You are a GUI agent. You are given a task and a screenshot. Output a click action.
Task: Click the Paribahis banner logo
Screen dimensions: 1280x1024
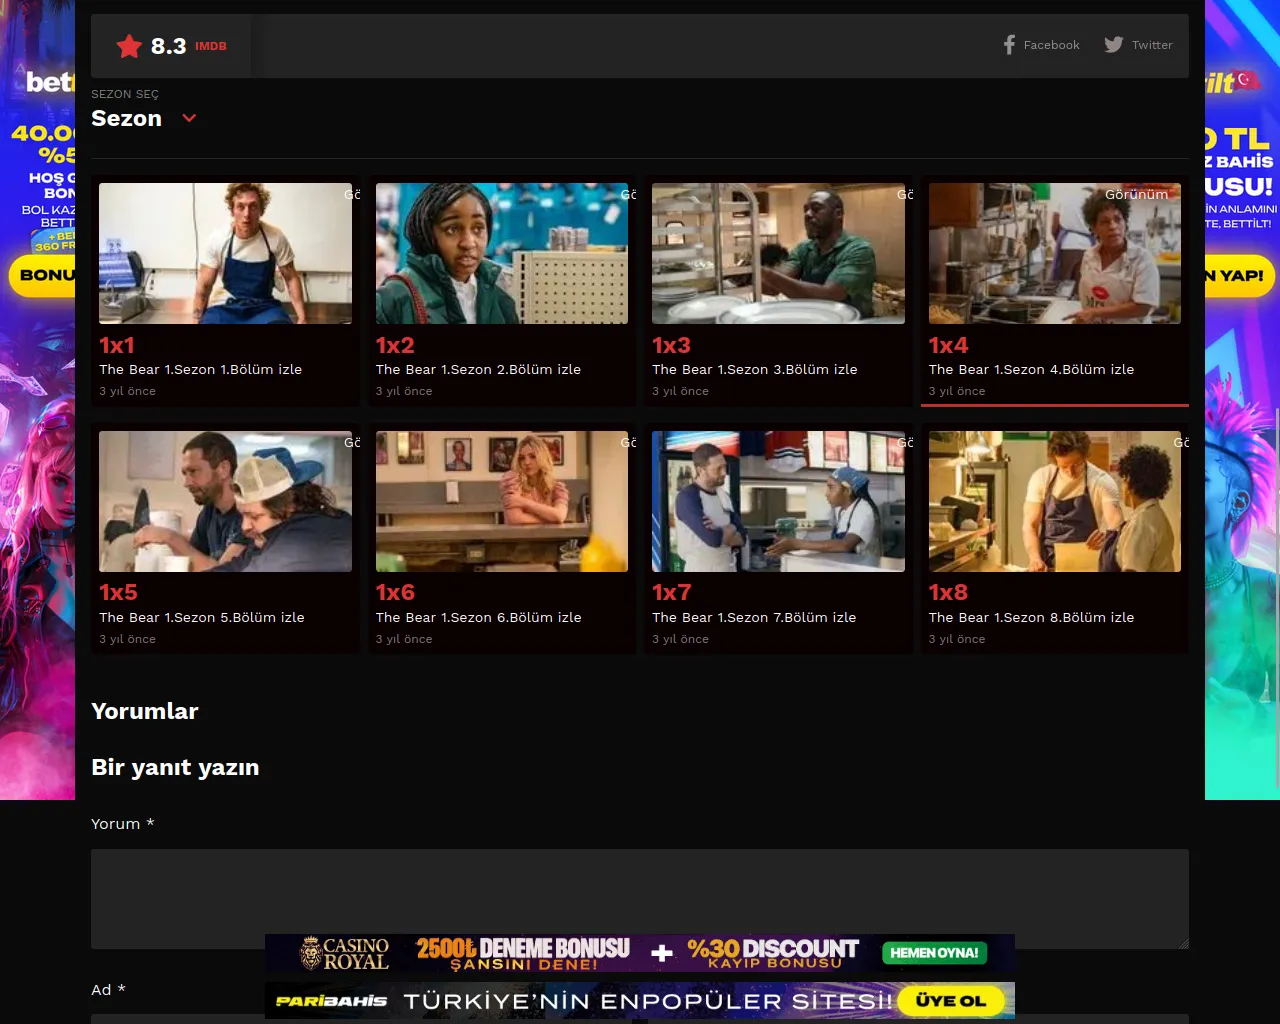click(x=331, y=1000)
